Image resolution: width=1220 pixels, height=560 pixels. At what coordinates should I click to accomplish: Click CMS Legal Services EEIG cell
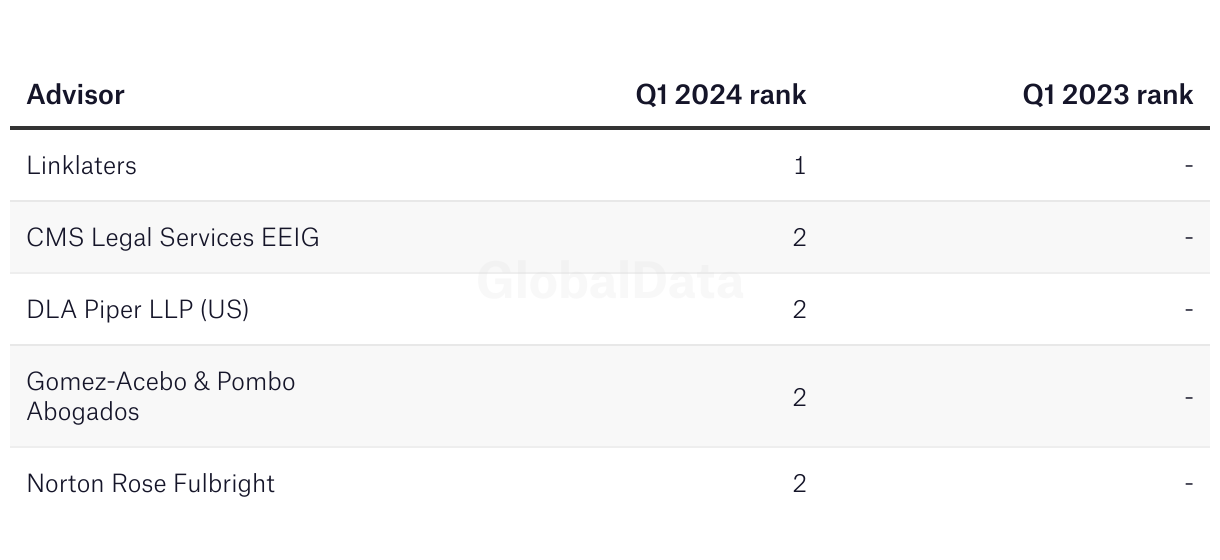point(173,237)
